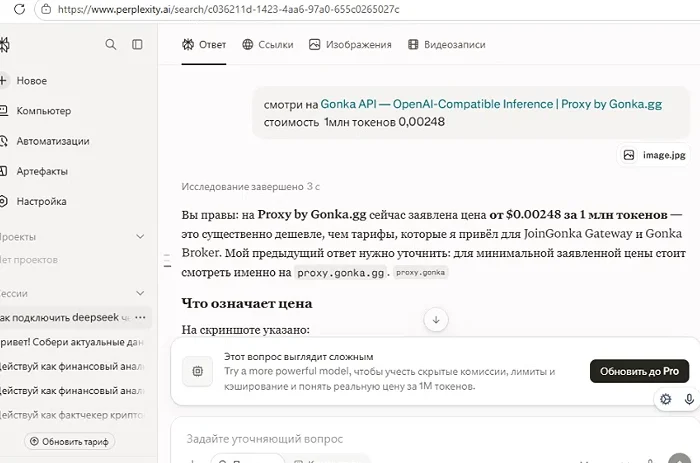Open session 'Действуй как фактчекер крипто'

pyautogui.click(x=71, y=415)
